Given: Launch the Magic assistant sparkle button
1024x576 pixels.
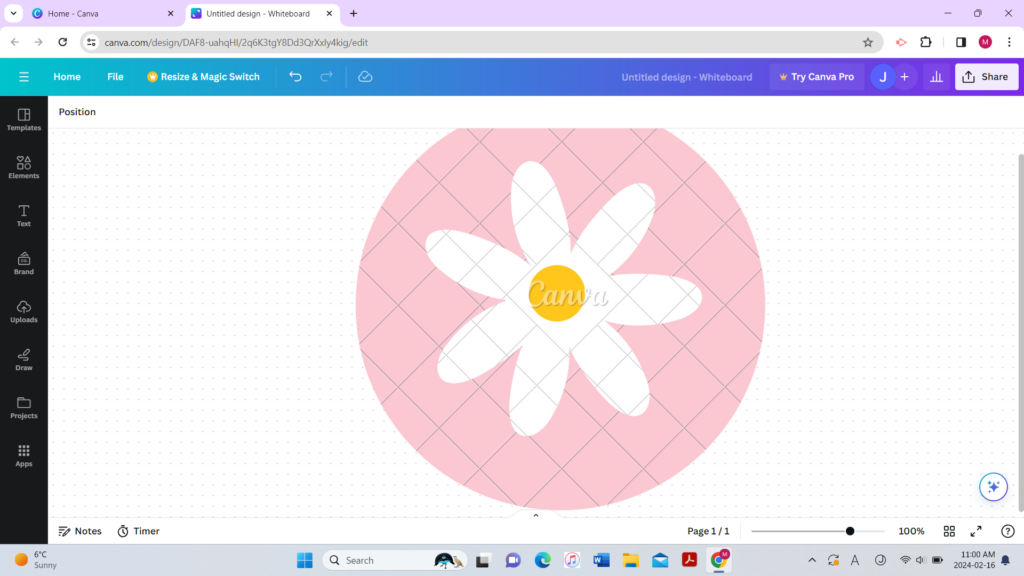Looking at the screenshot, I should [993, 487].
